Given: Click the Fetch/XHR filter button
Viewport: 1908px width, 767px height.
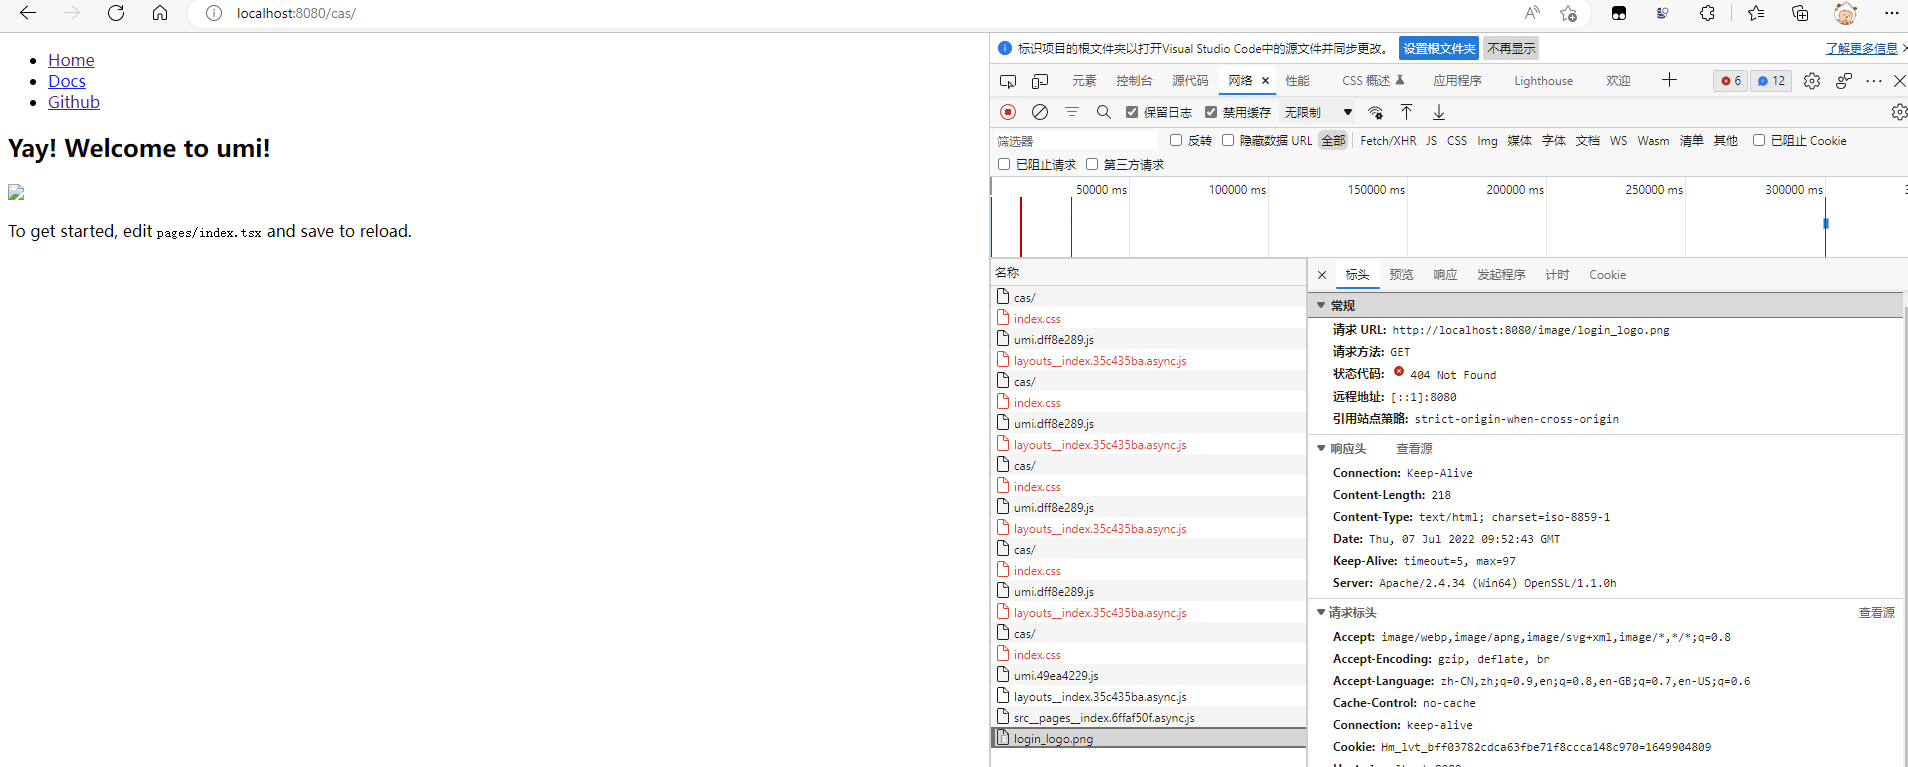Looking at the screenshot, I should coord(1388,141).
